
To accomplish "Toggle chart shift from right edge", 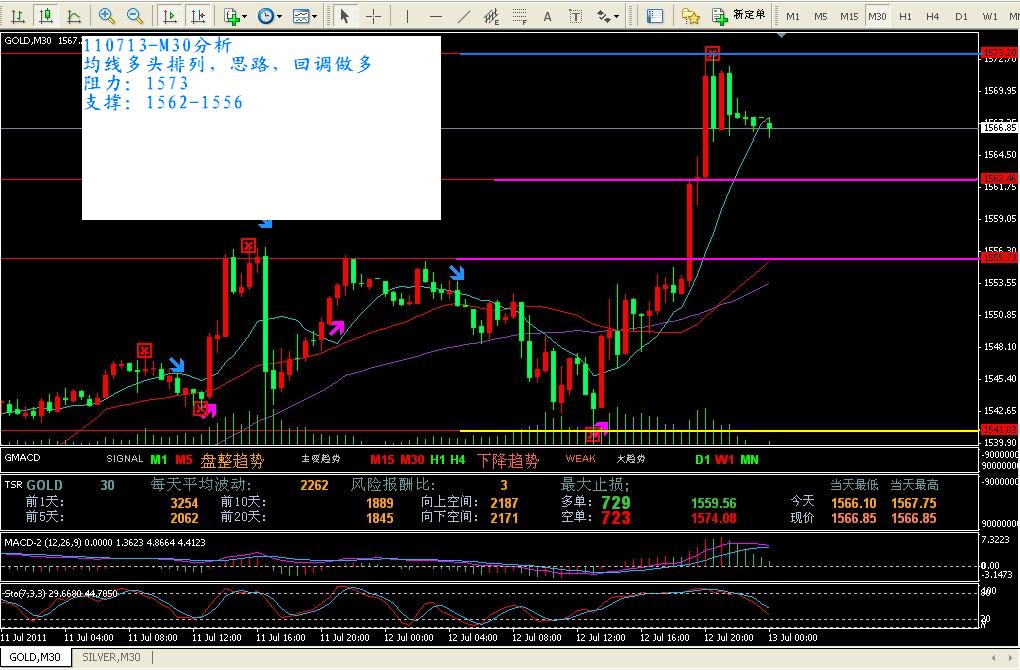I will tap(198, 16).
